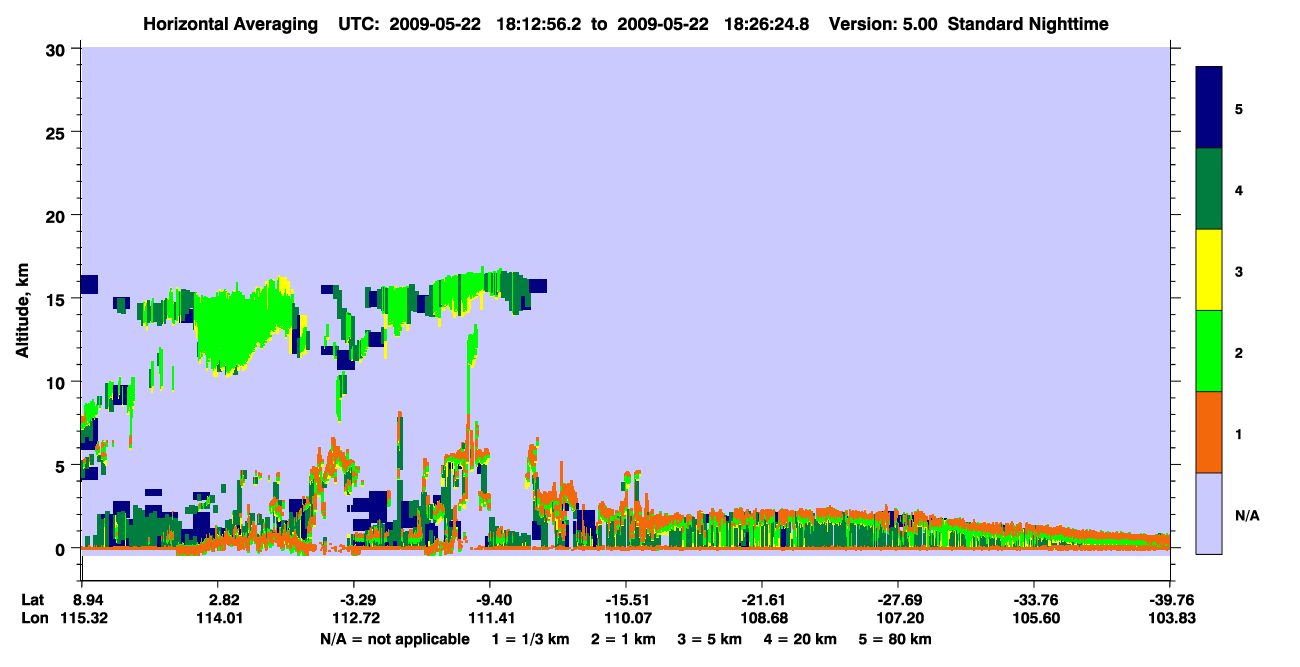Click legend note '2 = 1 km'

[x=623, y=639]
